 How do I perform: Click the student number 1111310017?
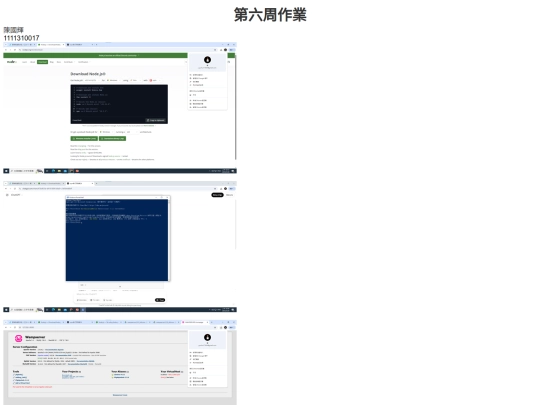point(21,38)
